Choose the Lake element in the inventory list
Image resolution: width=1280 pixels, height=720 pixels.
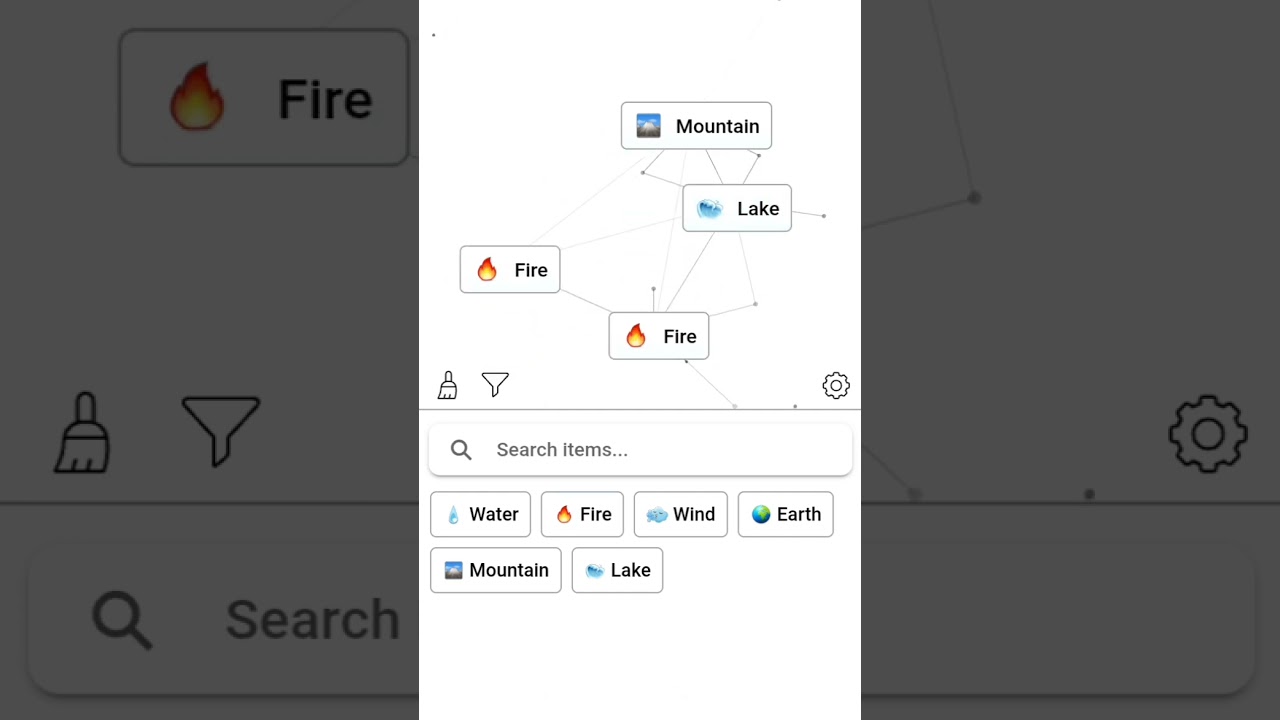pos(617,570)
